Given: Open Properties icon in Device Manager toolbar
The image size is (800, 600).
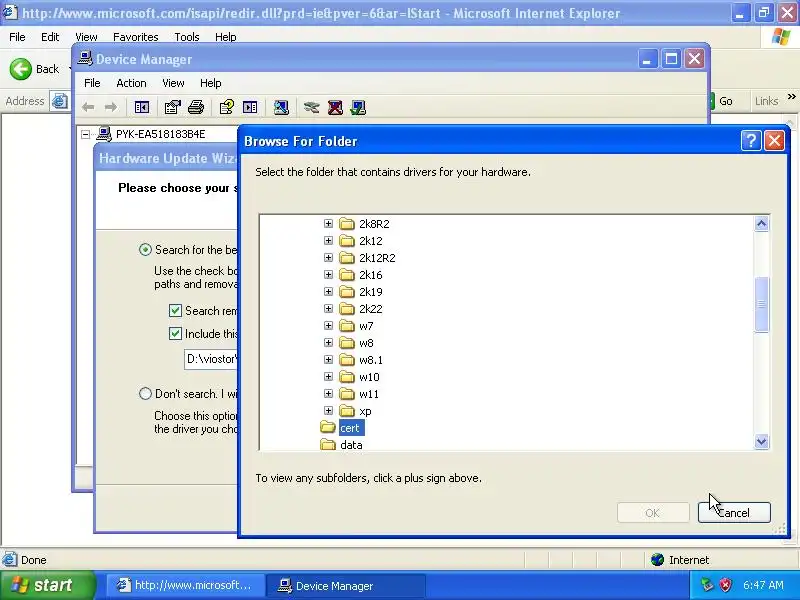Looking at the screenshot, I should tap(172, 107).
